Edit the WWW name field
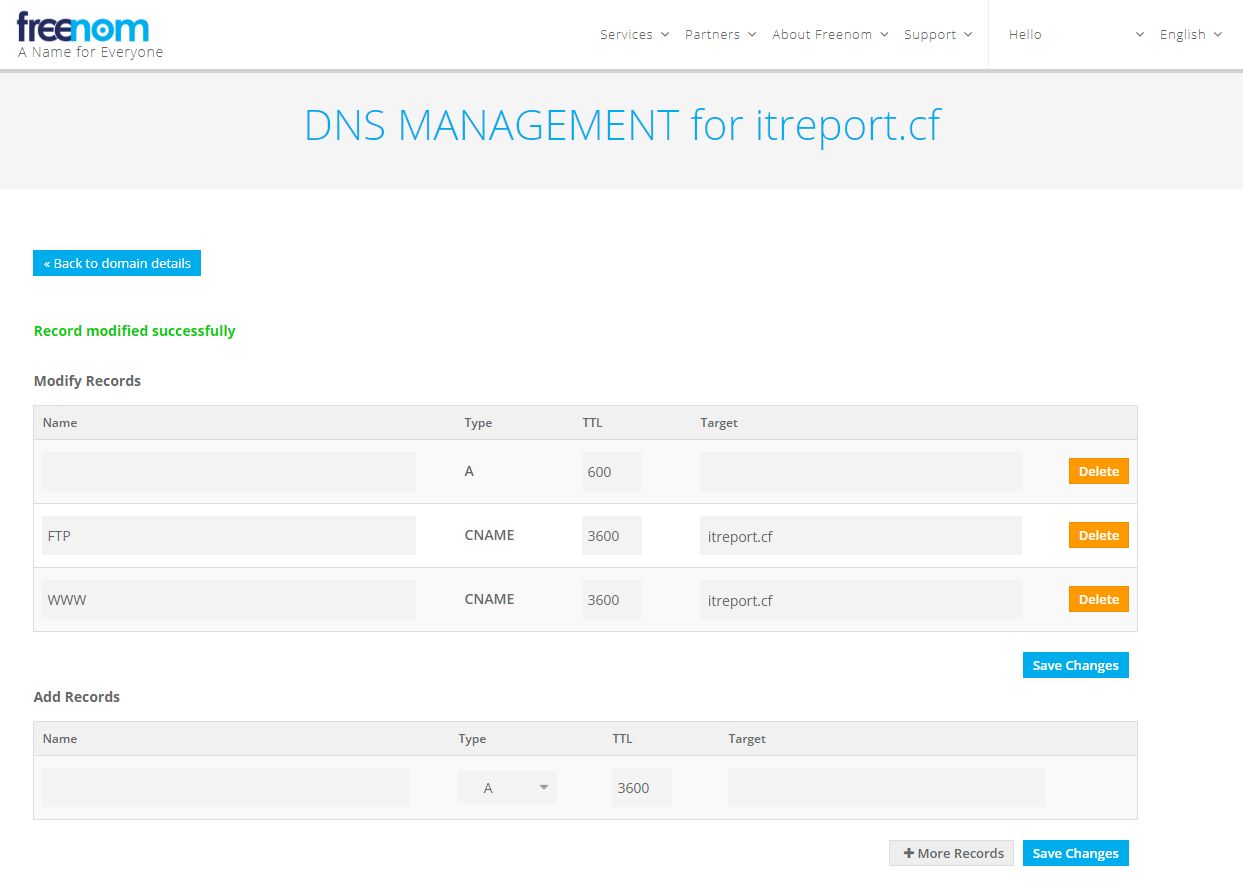1243x883 pixels. coord(228,599)
